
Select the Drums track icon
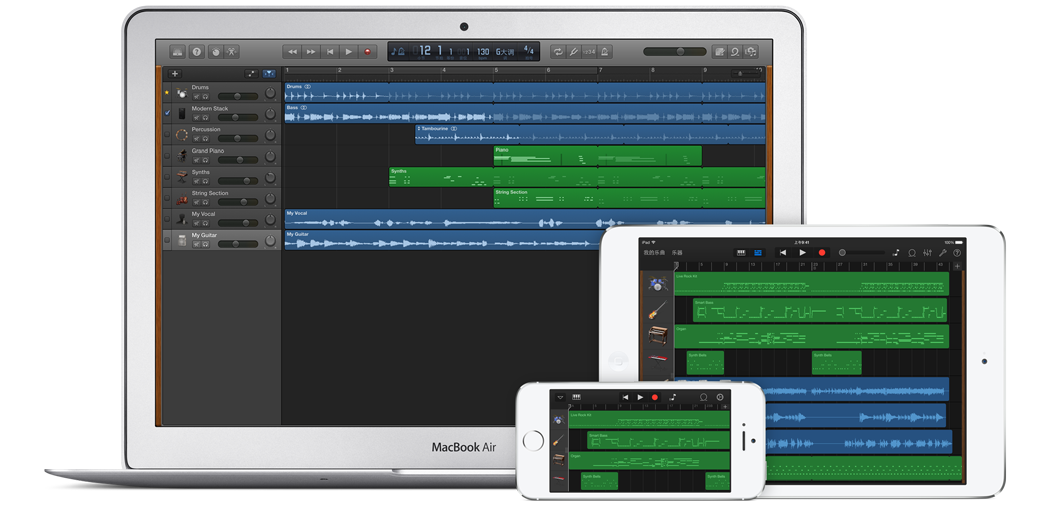(x=181, y=93)
